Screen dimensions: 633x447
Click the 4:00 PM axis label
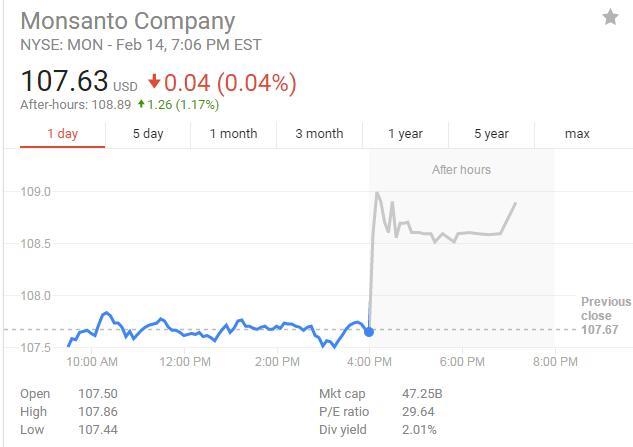pyautogui.click(x=370, y=362)
